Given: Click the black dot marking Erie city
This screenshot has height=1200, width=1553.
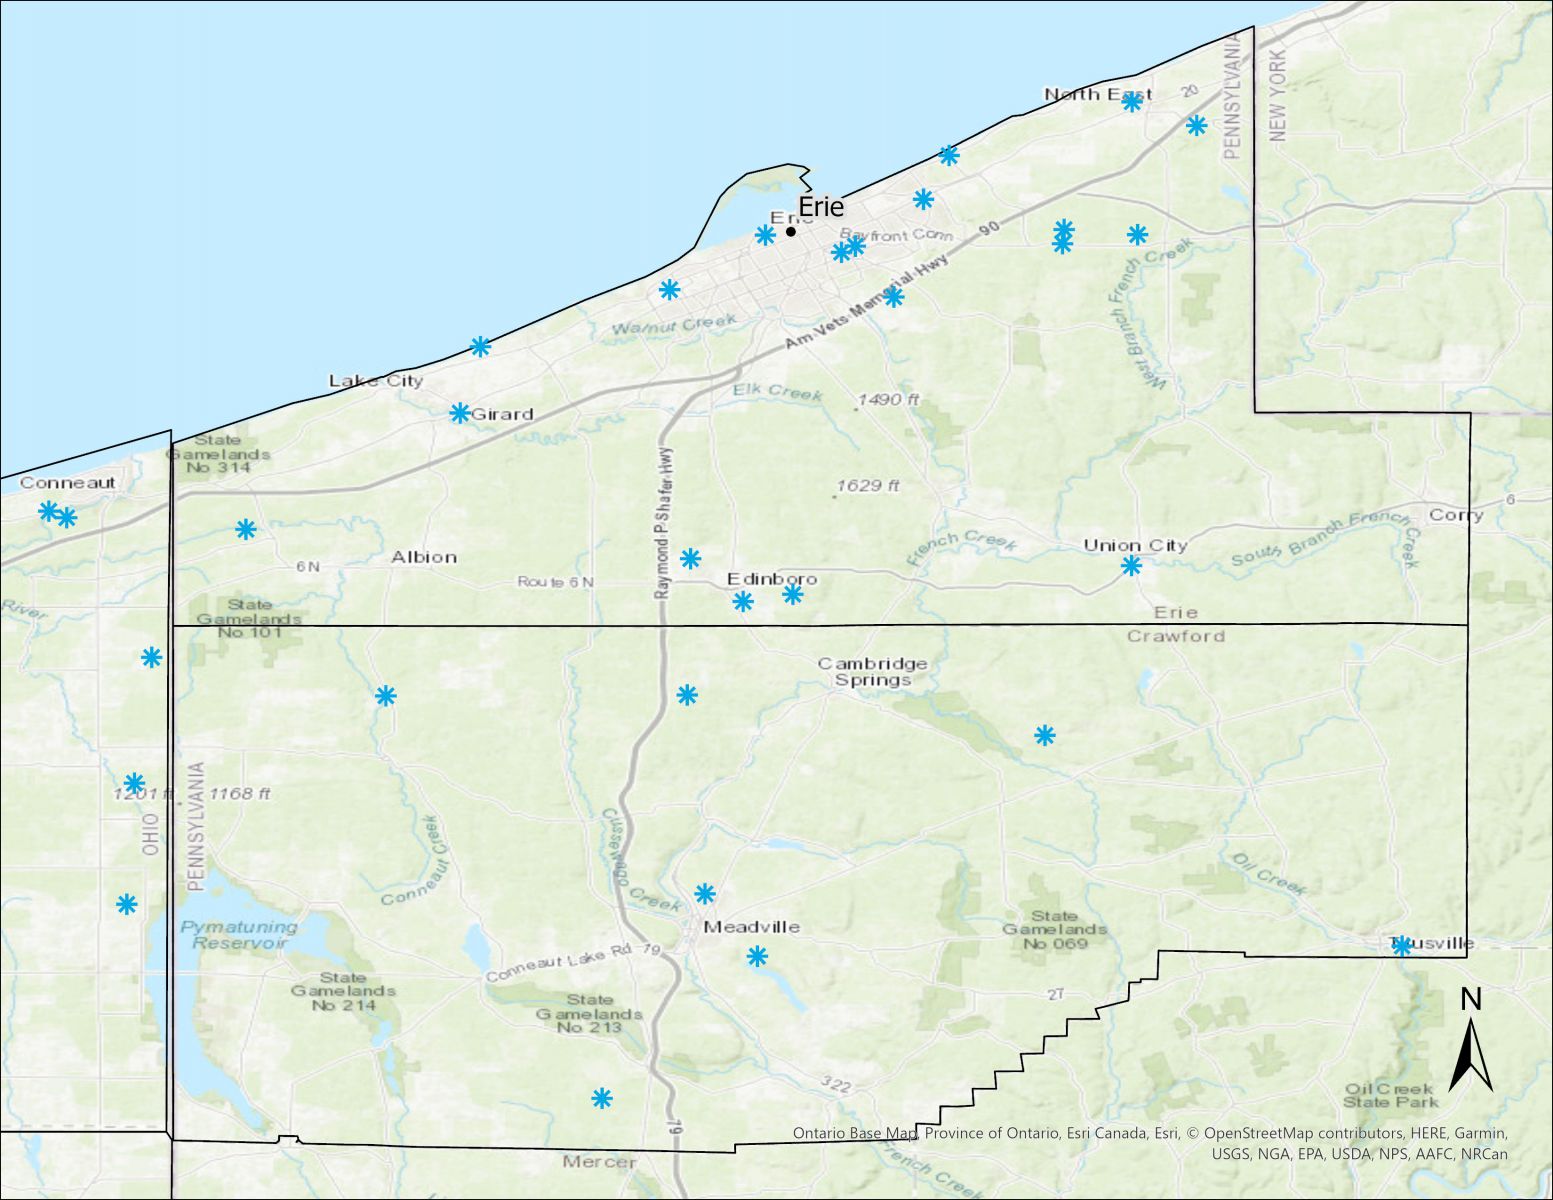Looking at the screenshot, I should pos(790,231).
